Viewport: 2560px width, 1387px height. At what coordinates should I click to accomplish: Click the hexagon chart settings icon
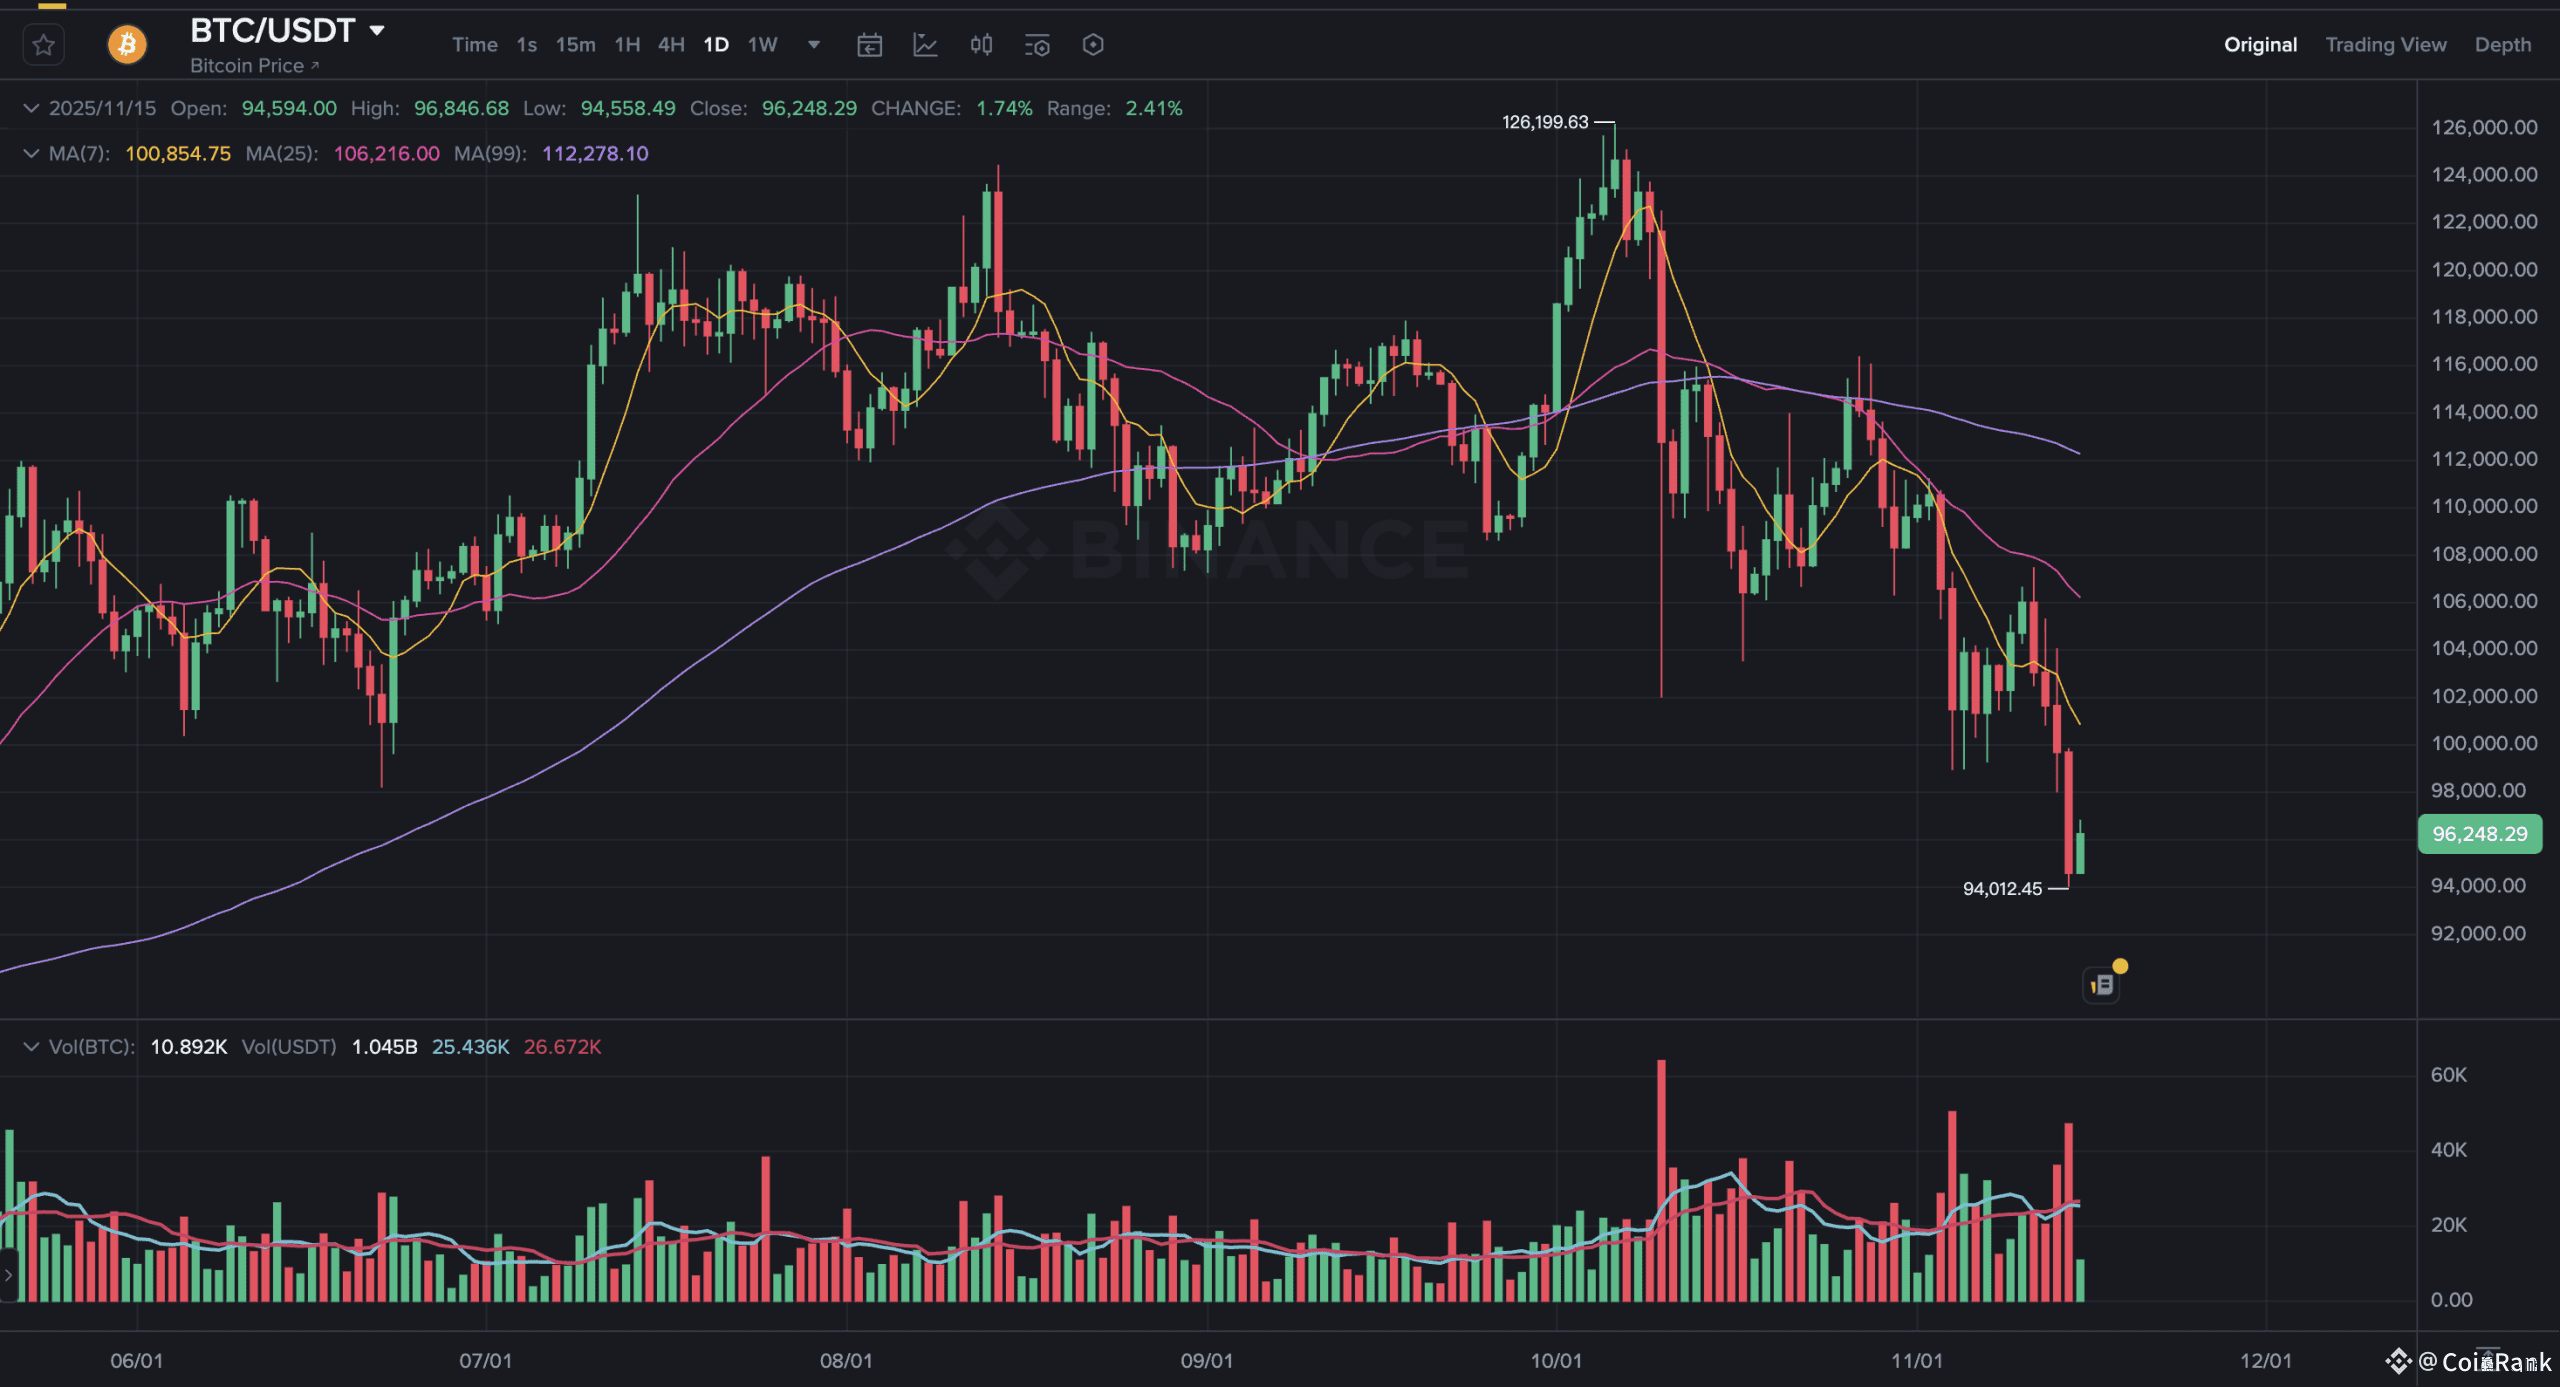pos(1093,45)
